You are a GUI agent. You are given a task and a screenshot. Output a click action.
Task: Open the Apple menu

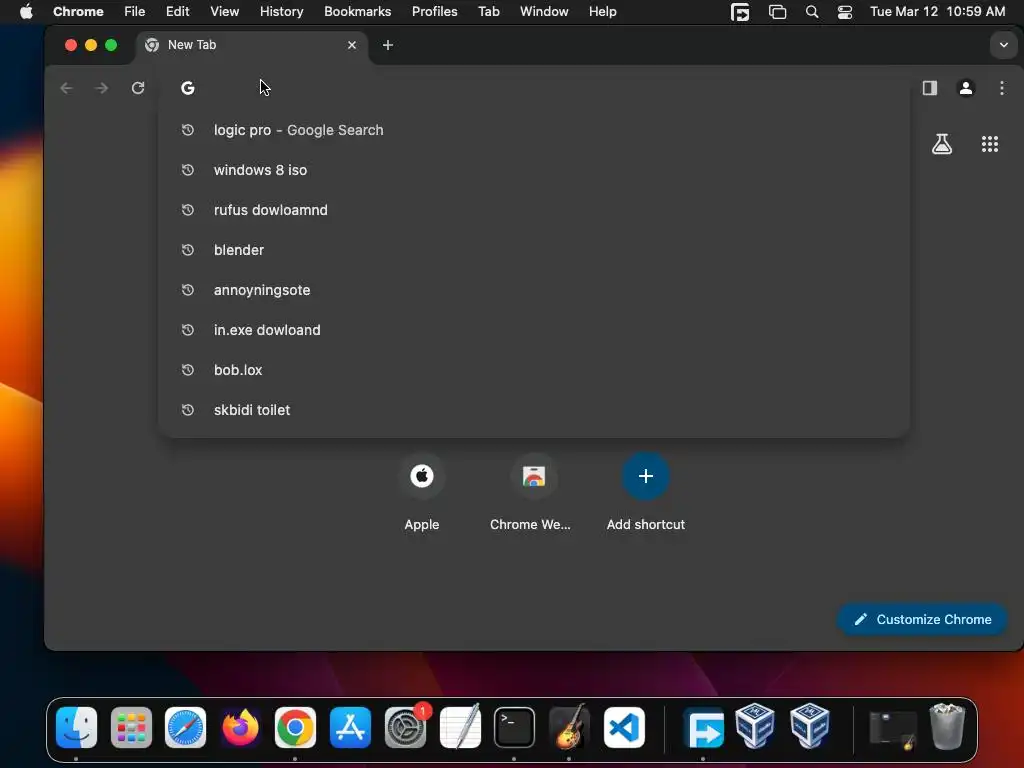pyautogui.click(x=26, y=12)
